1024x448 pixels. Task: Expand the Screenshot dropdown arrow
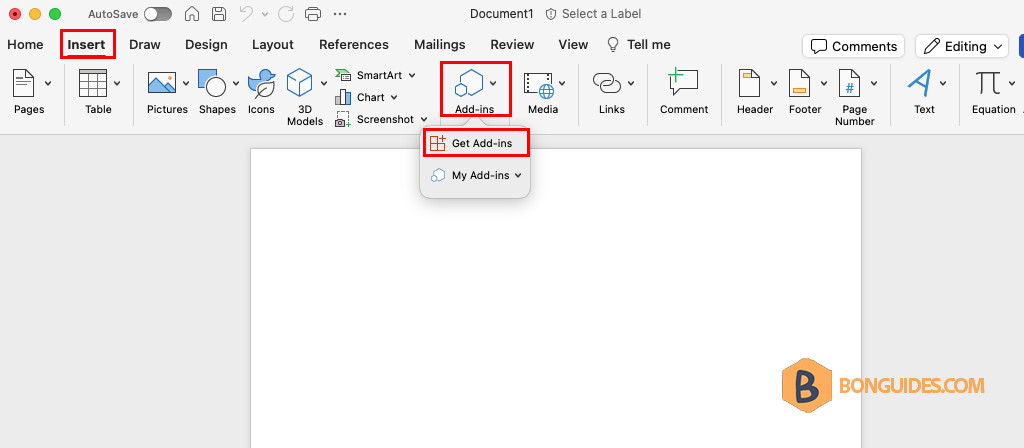[424, 120]
